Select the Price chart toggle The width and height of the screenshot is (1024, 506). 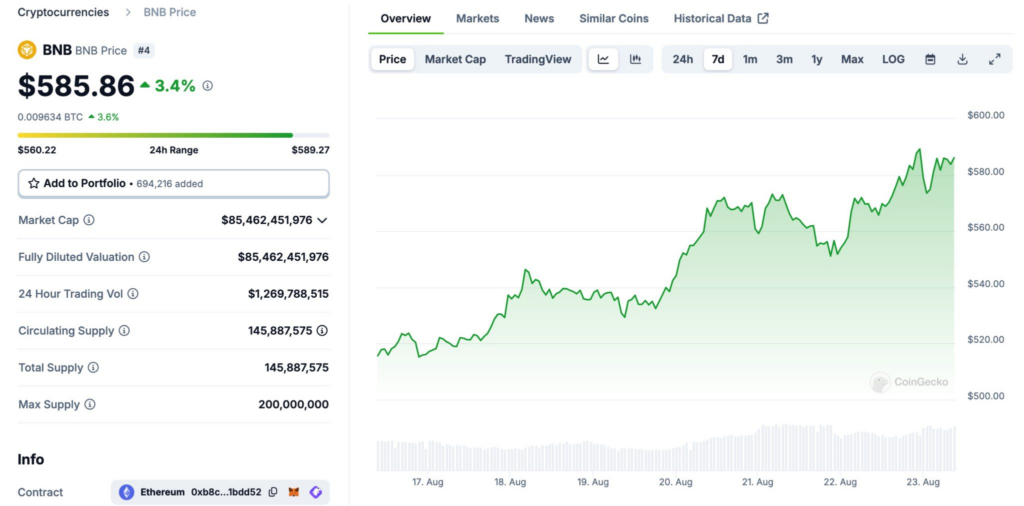click(392, 59)
